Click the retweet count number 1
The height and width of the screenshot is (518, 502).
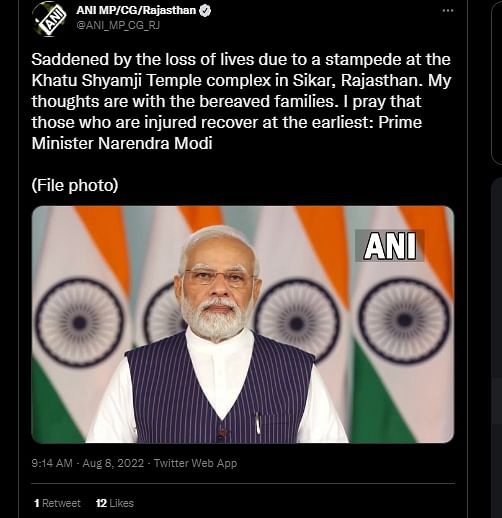36,503
